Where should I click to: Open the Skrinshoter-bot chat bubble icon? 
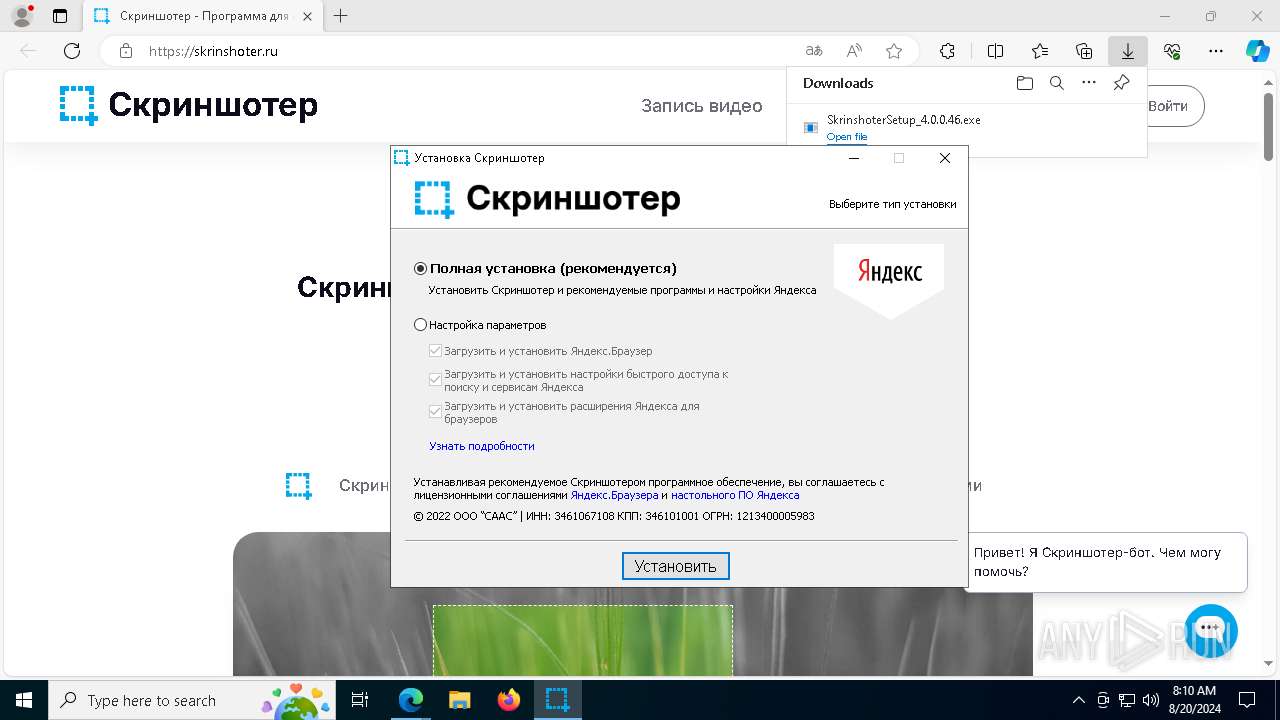(1210, 630)
